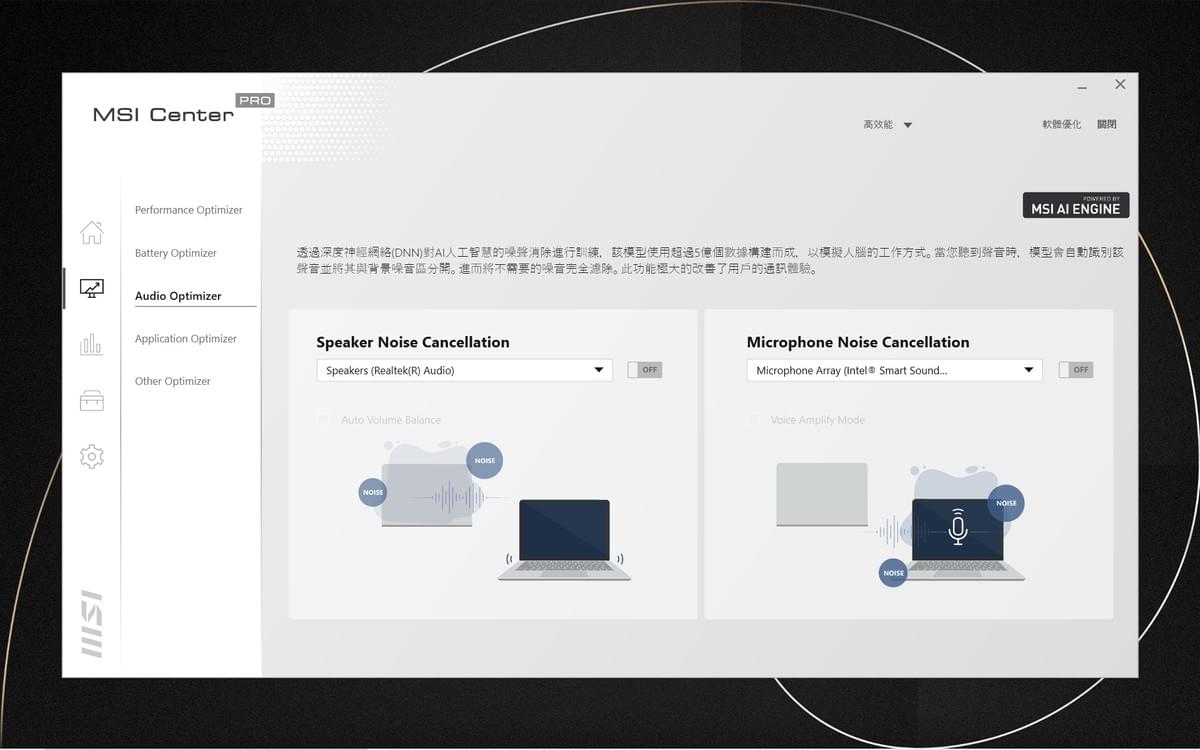Open the Speakers (Realtek(R) Audio) dropdown

pos(465,370)
